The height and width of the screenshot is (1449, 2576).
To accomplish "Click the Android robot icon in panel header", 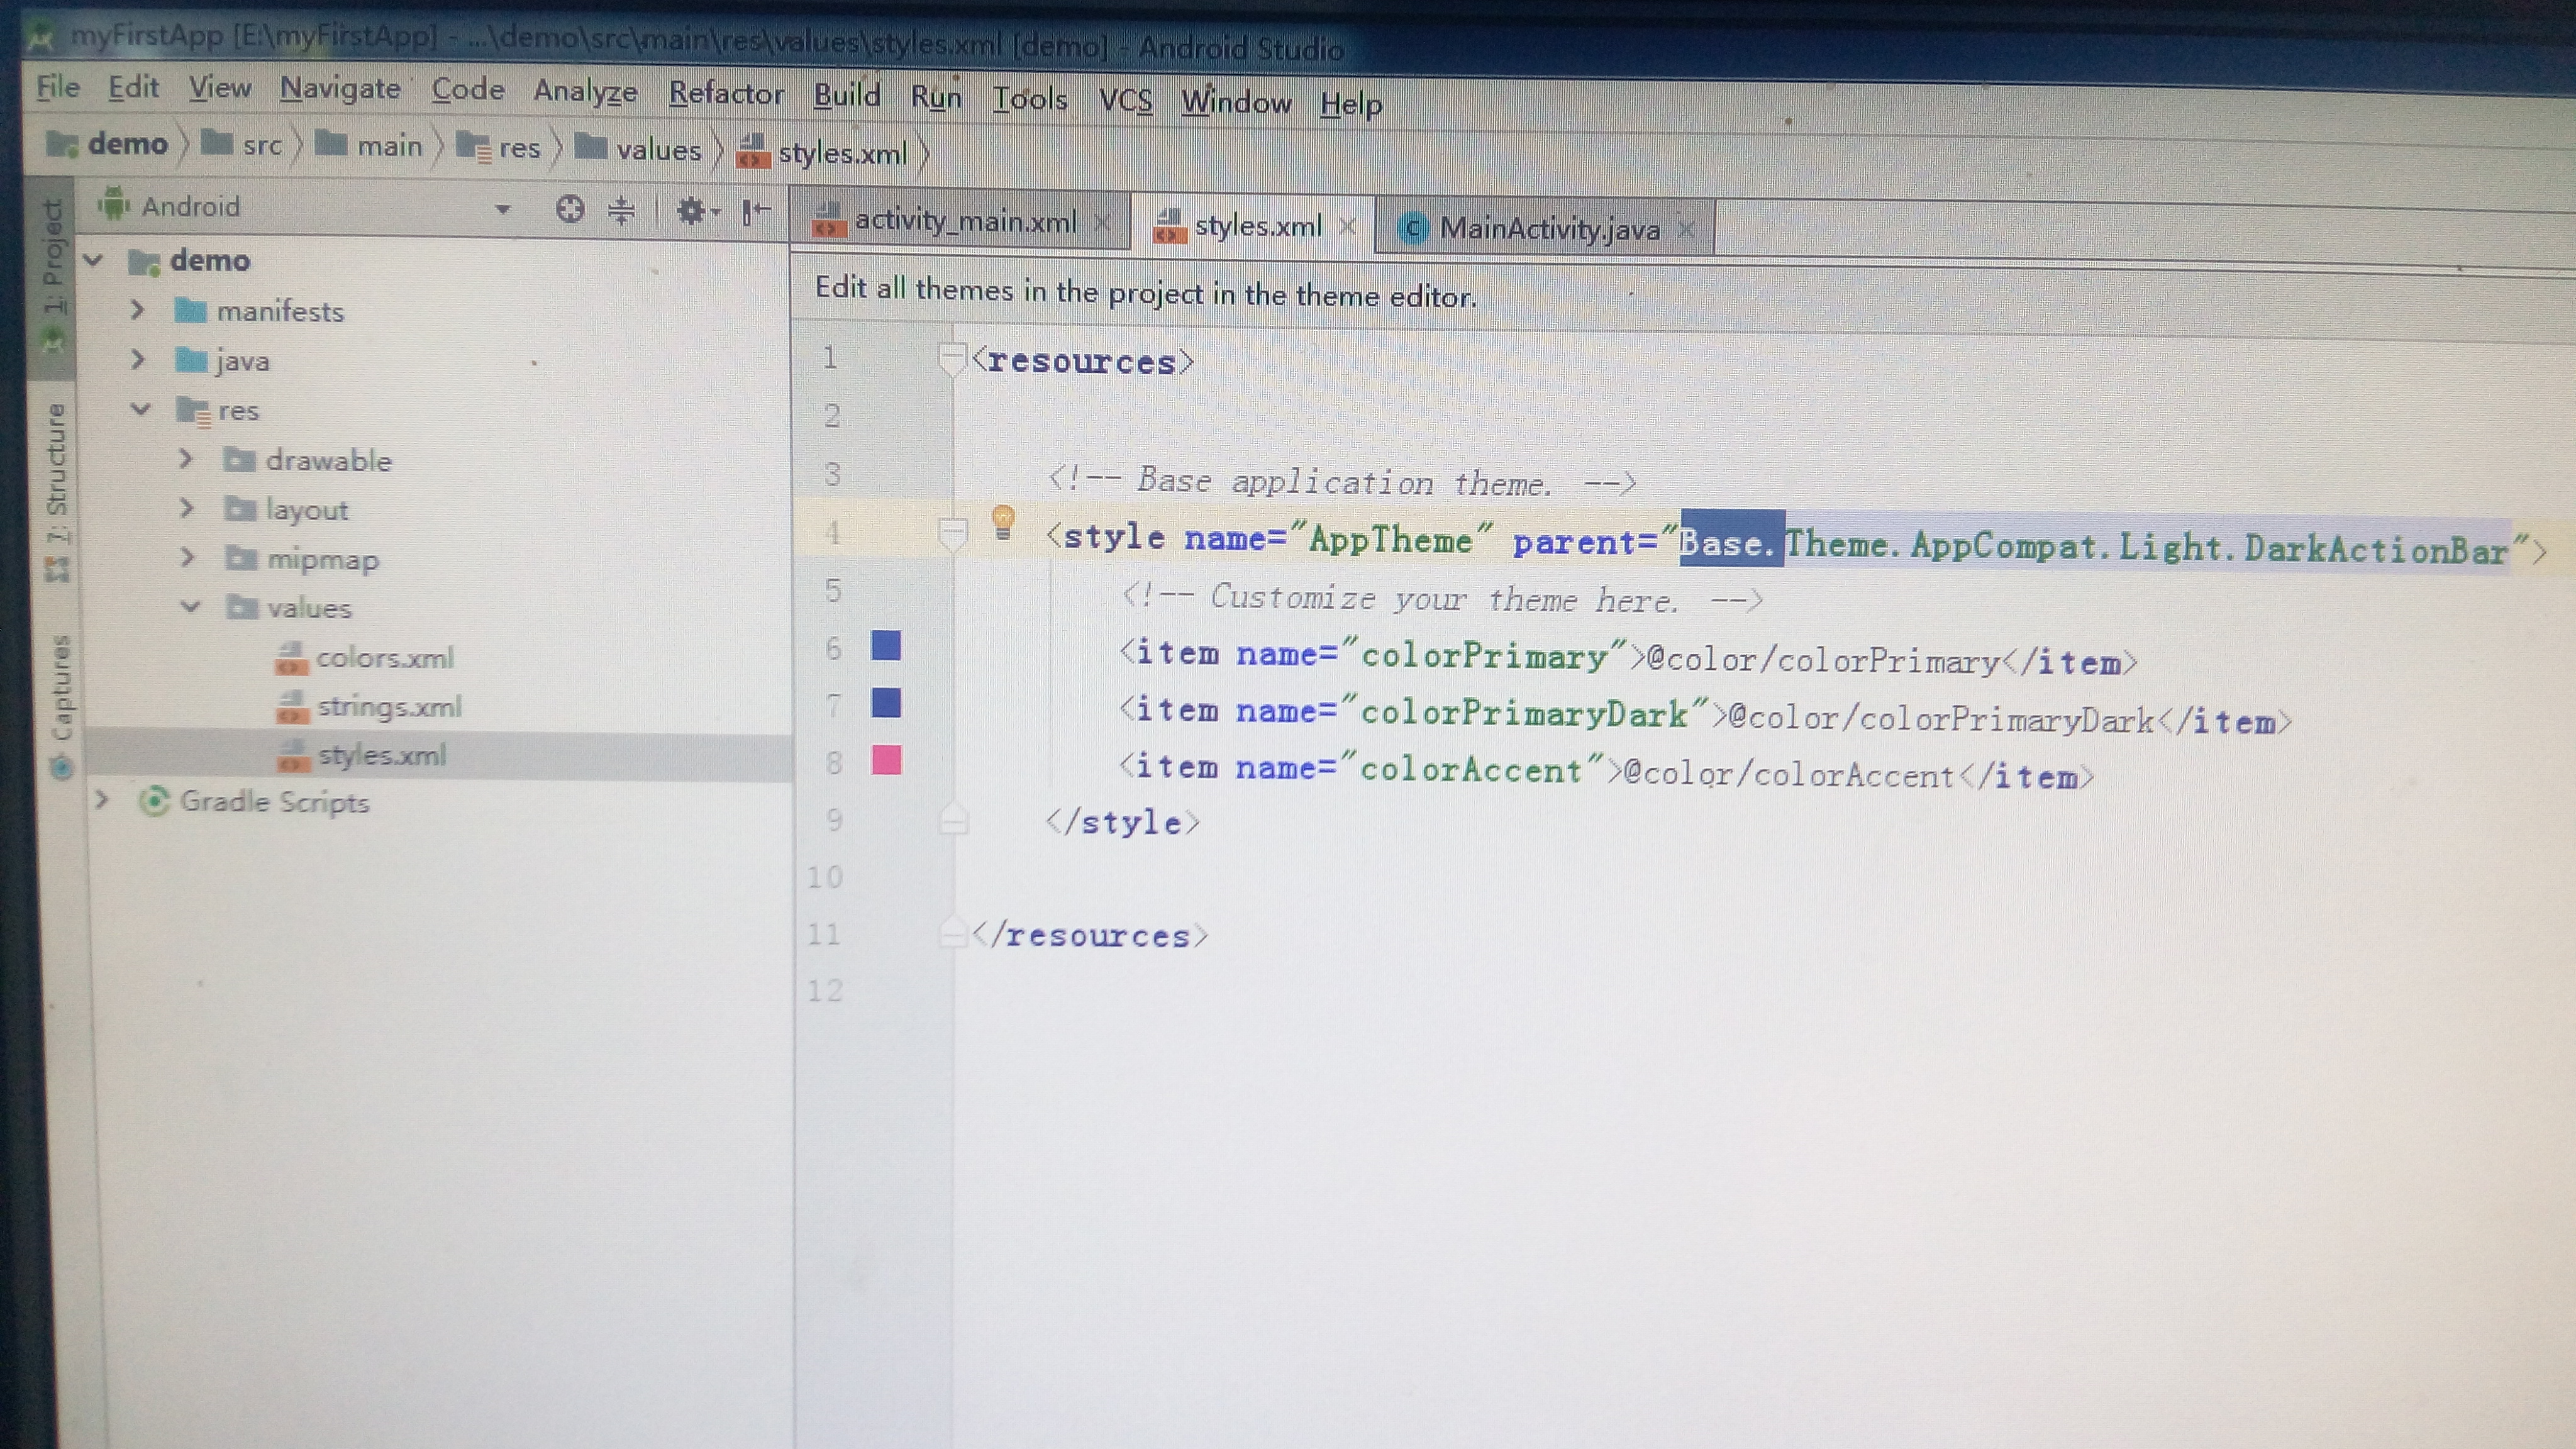I will (113, 204).
